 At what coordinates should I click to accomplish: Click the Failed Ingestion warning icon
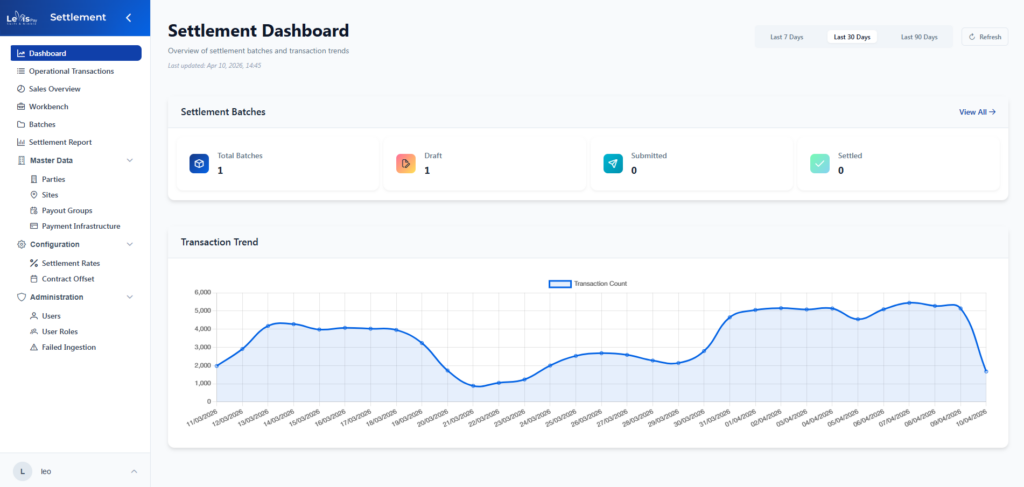pos(34,347)
